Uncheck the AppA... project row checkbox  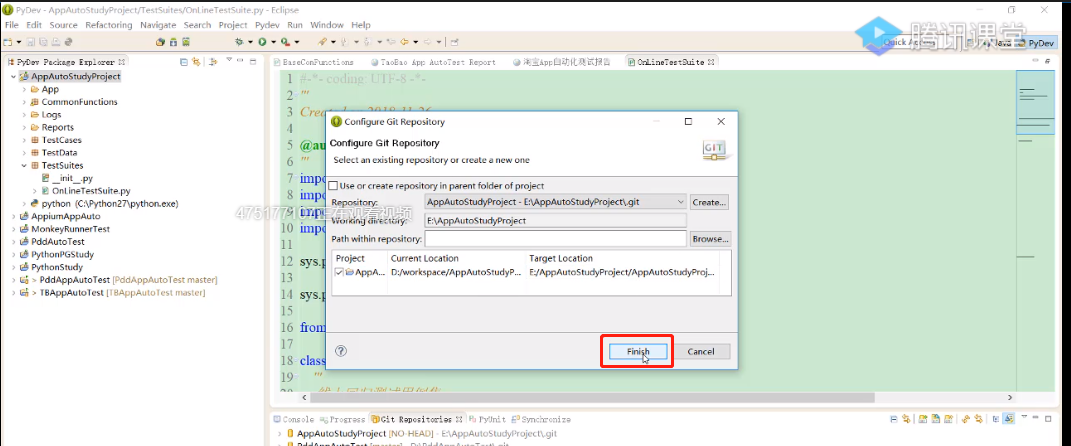click(339, 272)
